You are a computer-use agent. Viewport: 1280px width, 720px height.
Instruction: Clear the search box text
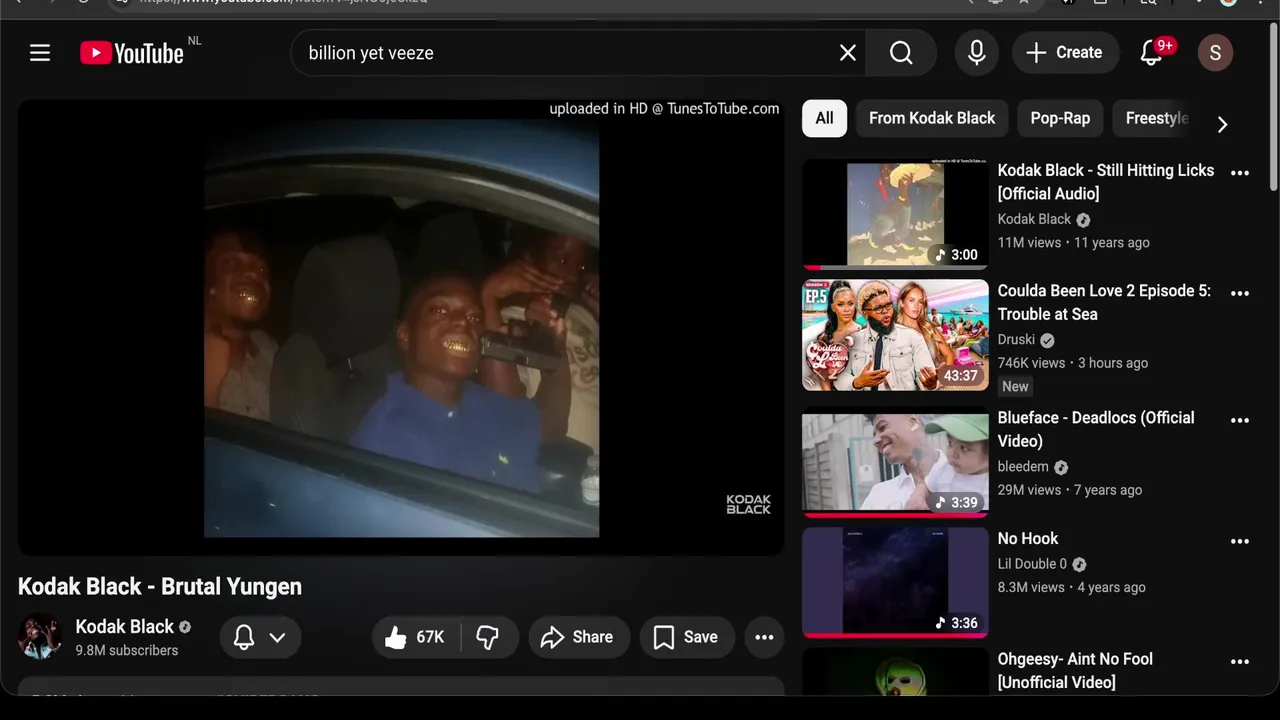click(x=848, y=53)
